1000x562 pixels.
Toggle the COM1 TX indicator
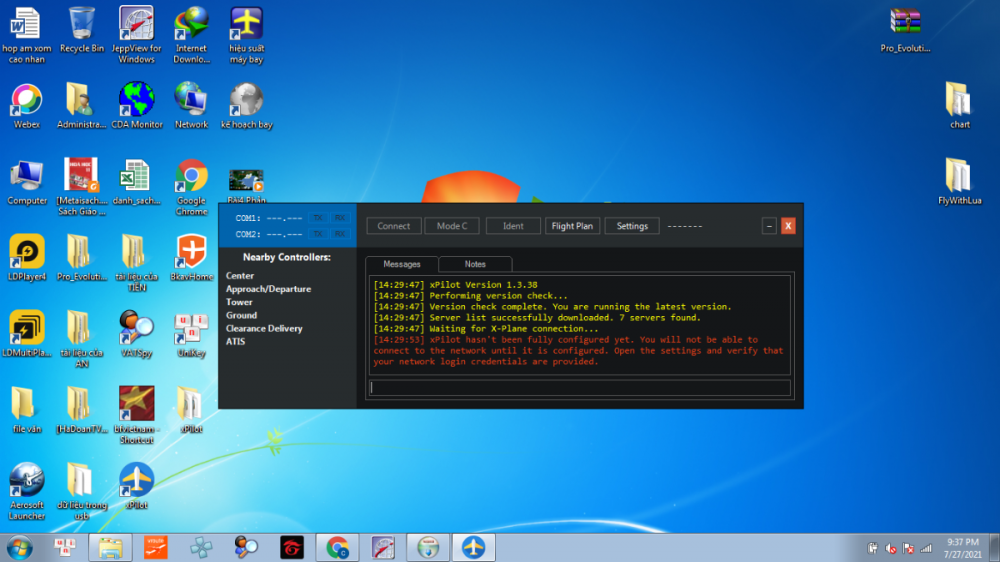tap(318, 218)
